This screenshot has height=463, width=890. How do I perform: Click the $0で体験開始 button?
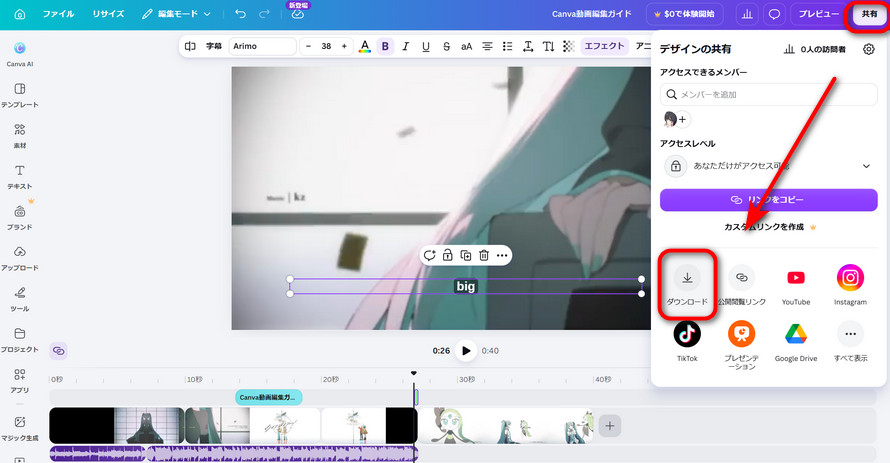coord(685,14)
